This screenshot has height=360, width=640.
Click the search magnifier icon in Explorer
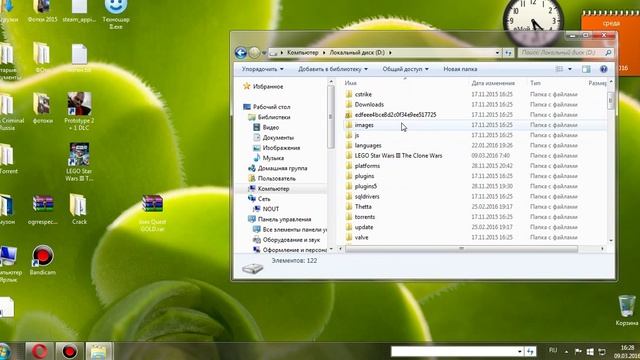608,53
